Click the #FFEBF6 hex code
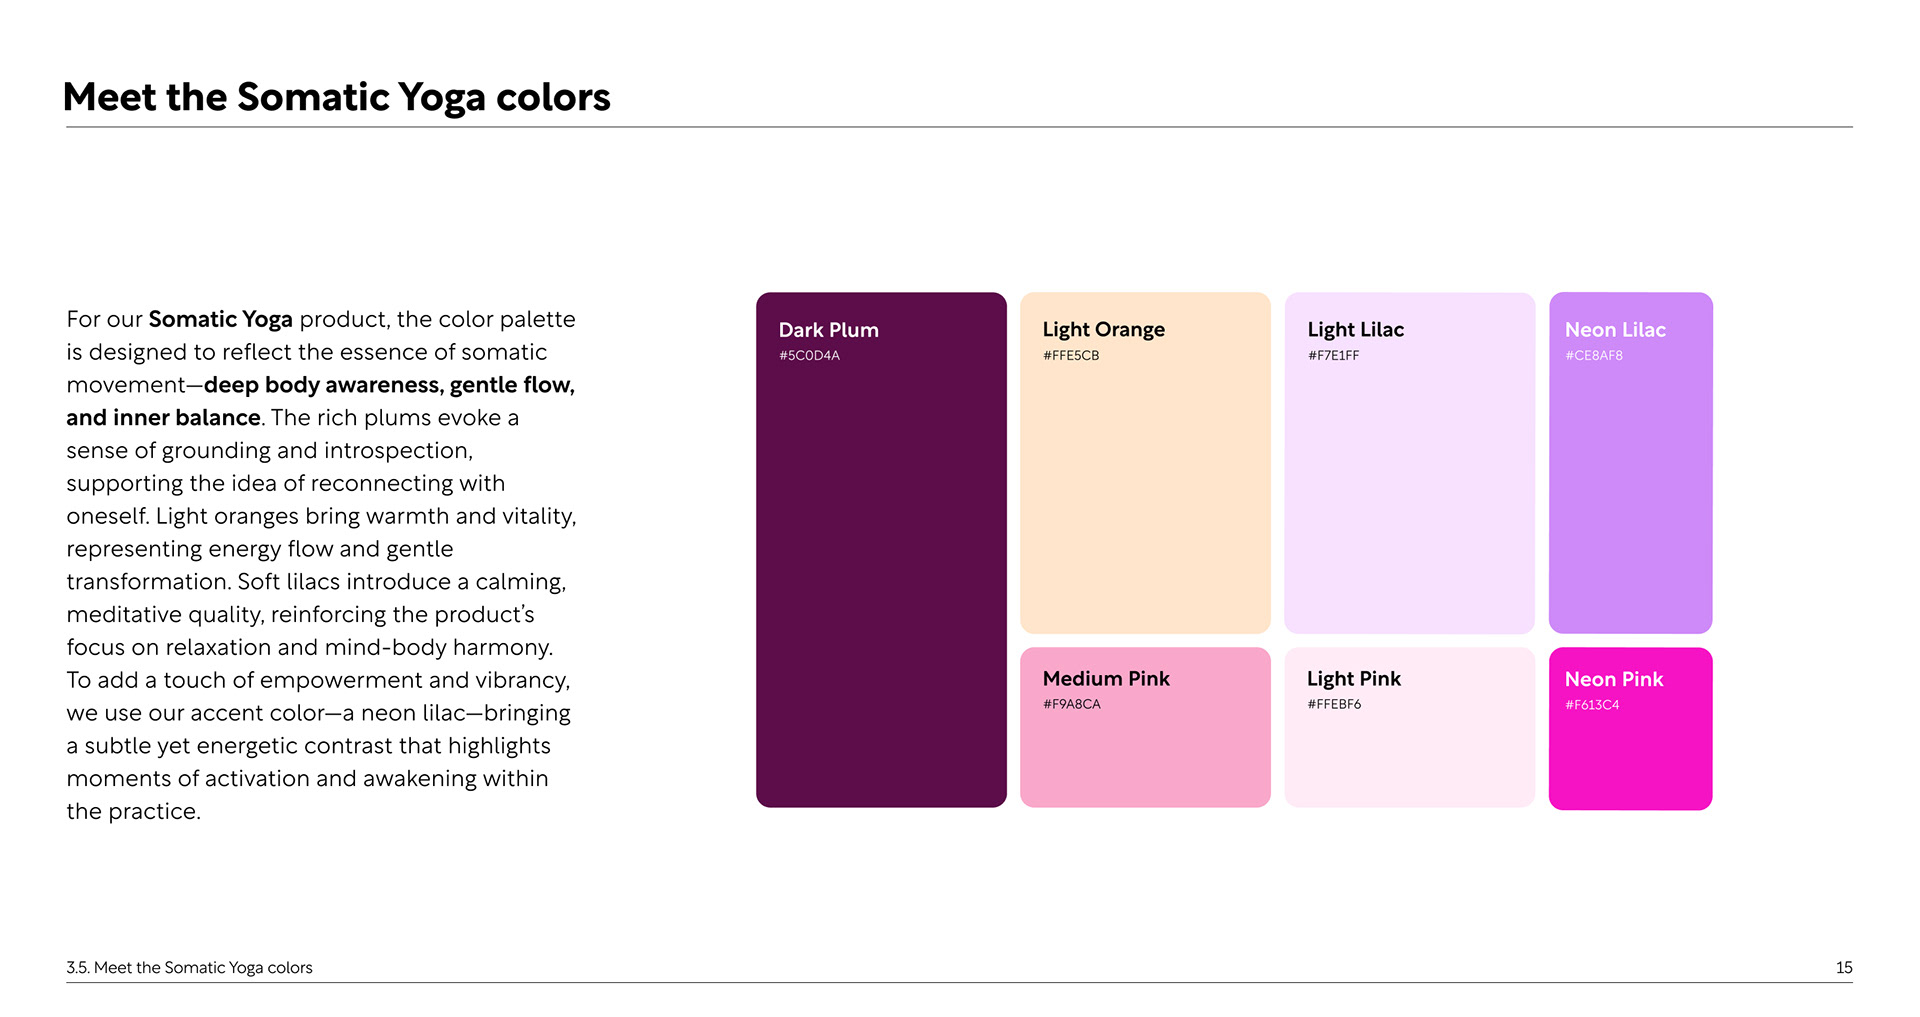1920x1017 pixels. tap(1334, 704)
